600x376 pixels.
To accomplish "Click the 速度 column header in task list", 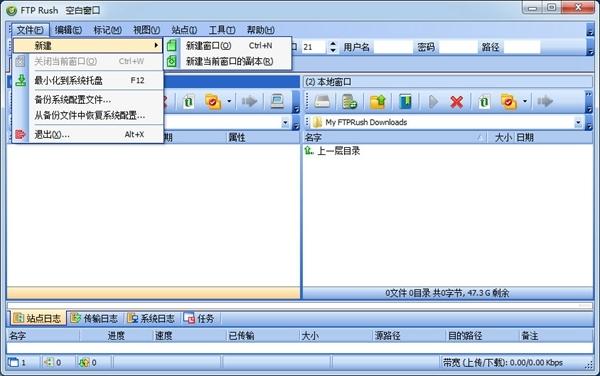I will pyautogui.click(x=189, y=336).
